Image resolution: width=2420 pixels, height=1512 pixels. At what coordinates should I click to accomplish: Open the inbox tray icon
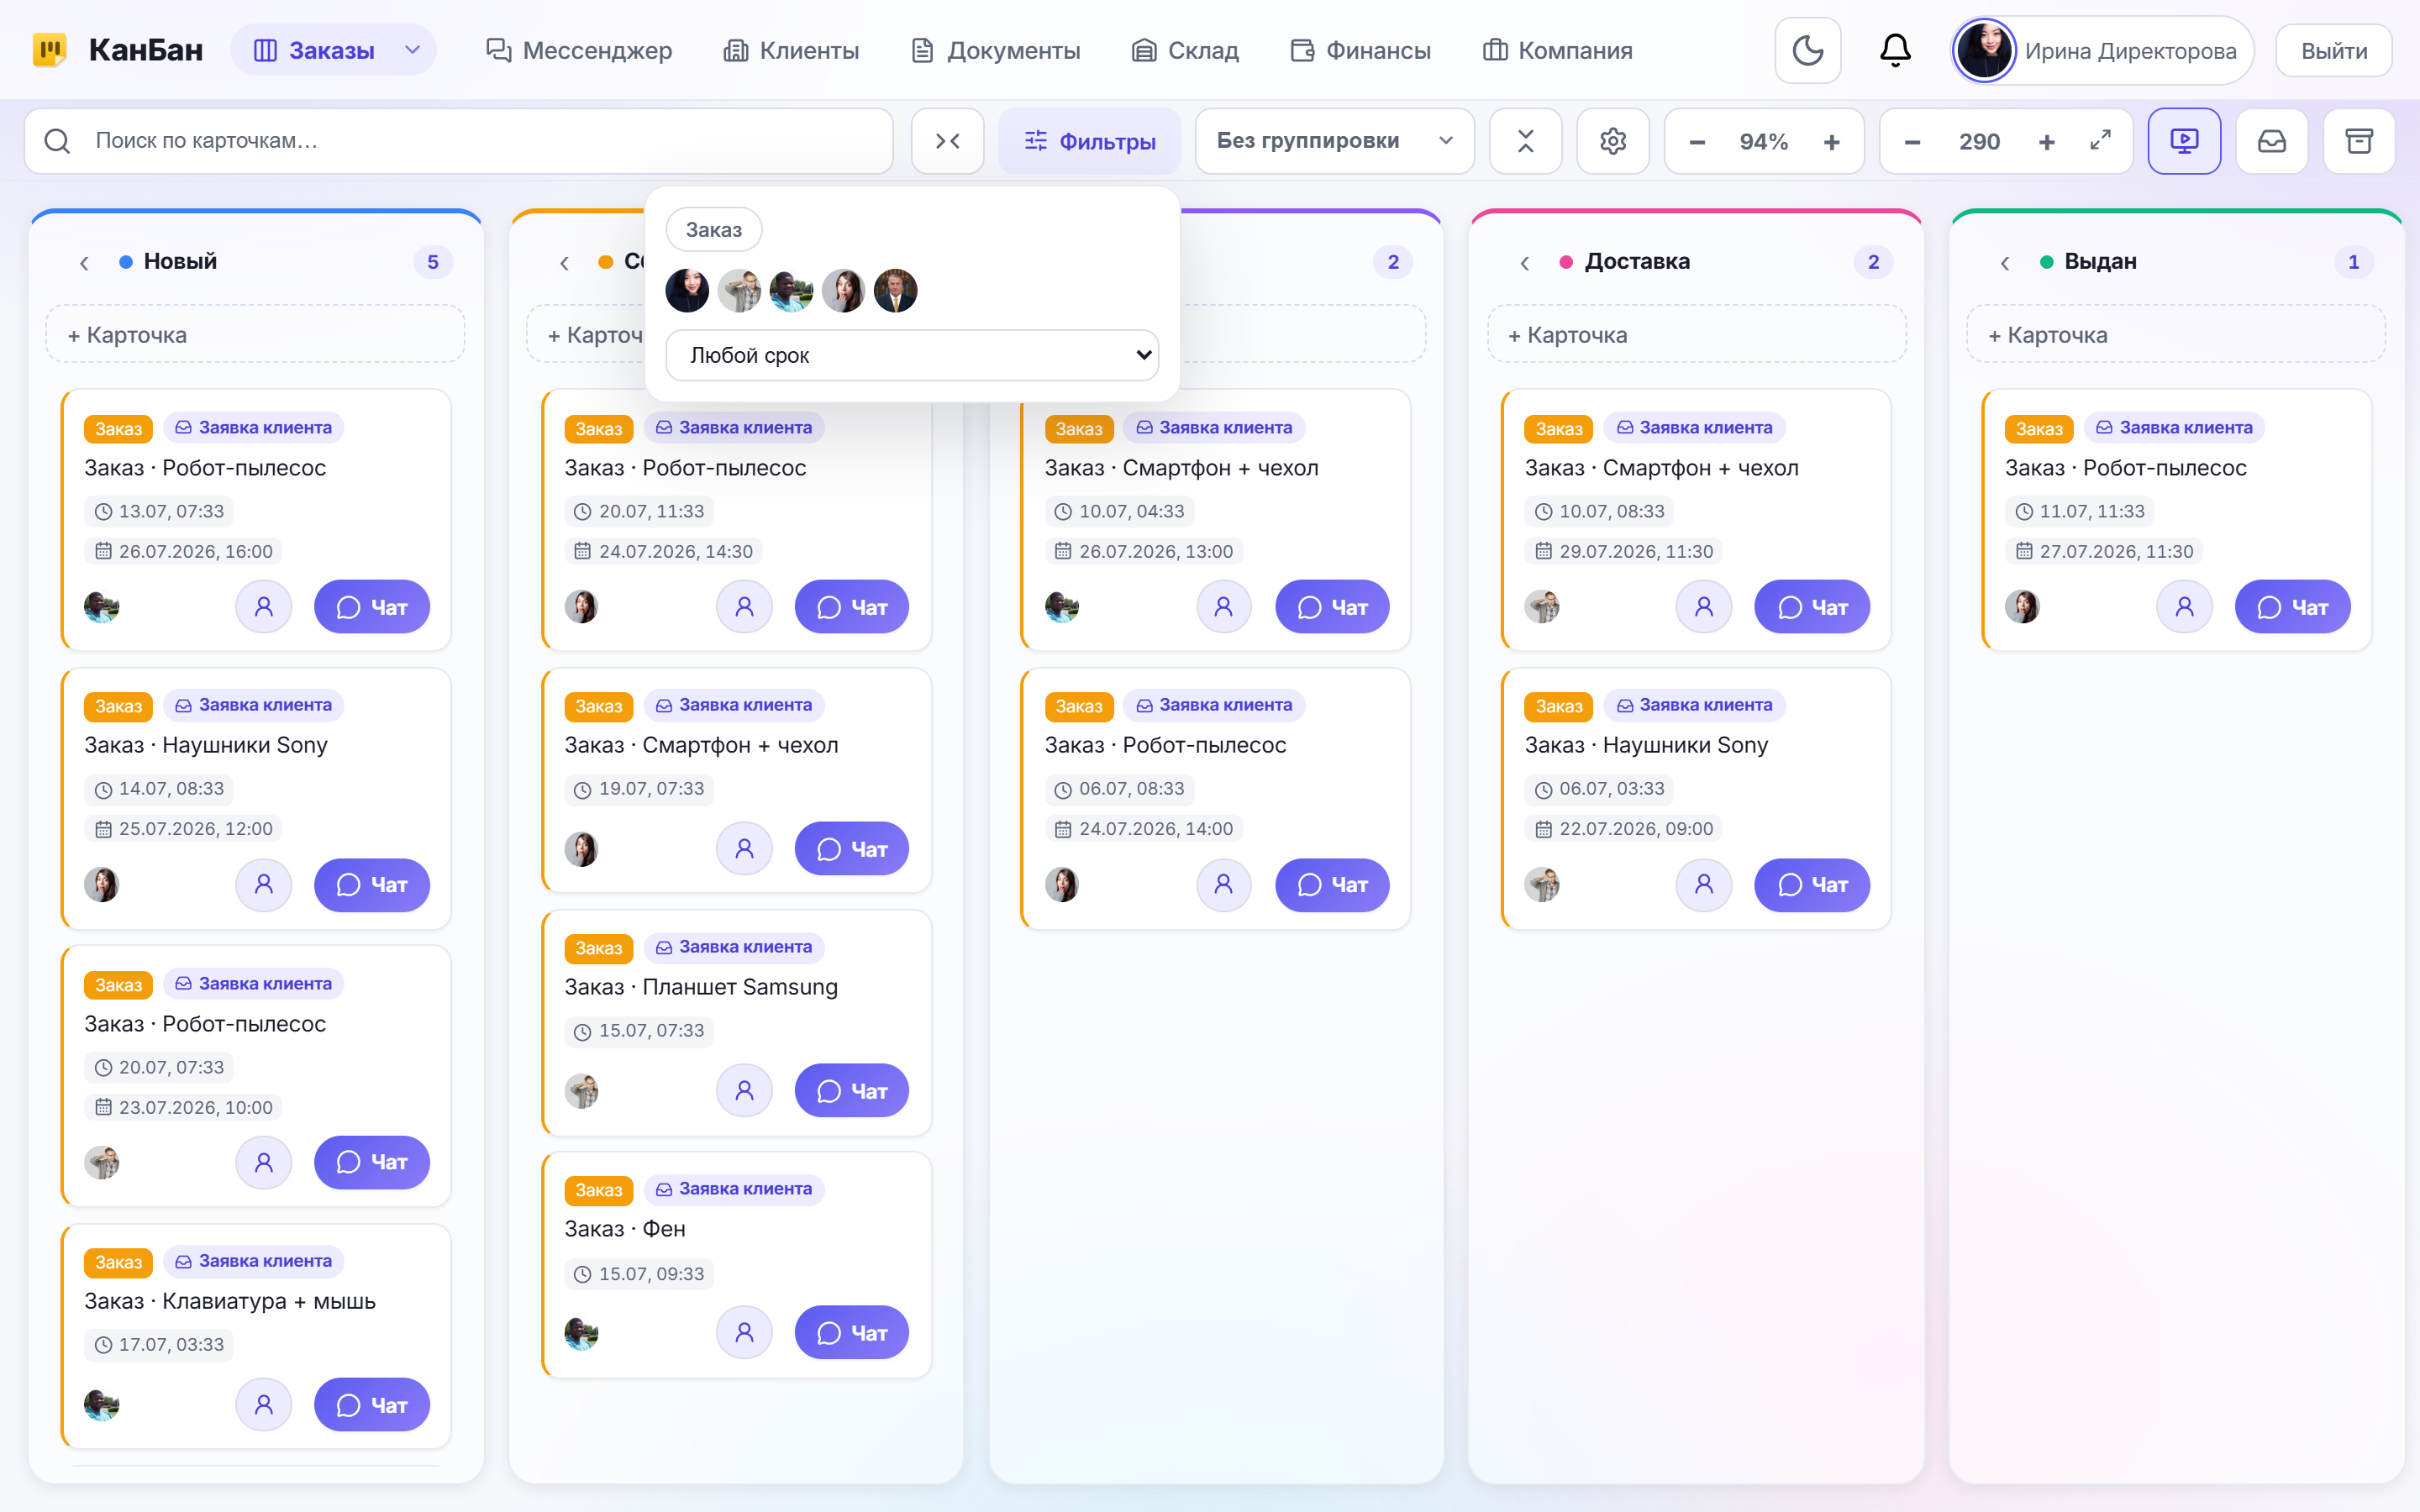pyautogui.click(x=2271, y=141)
